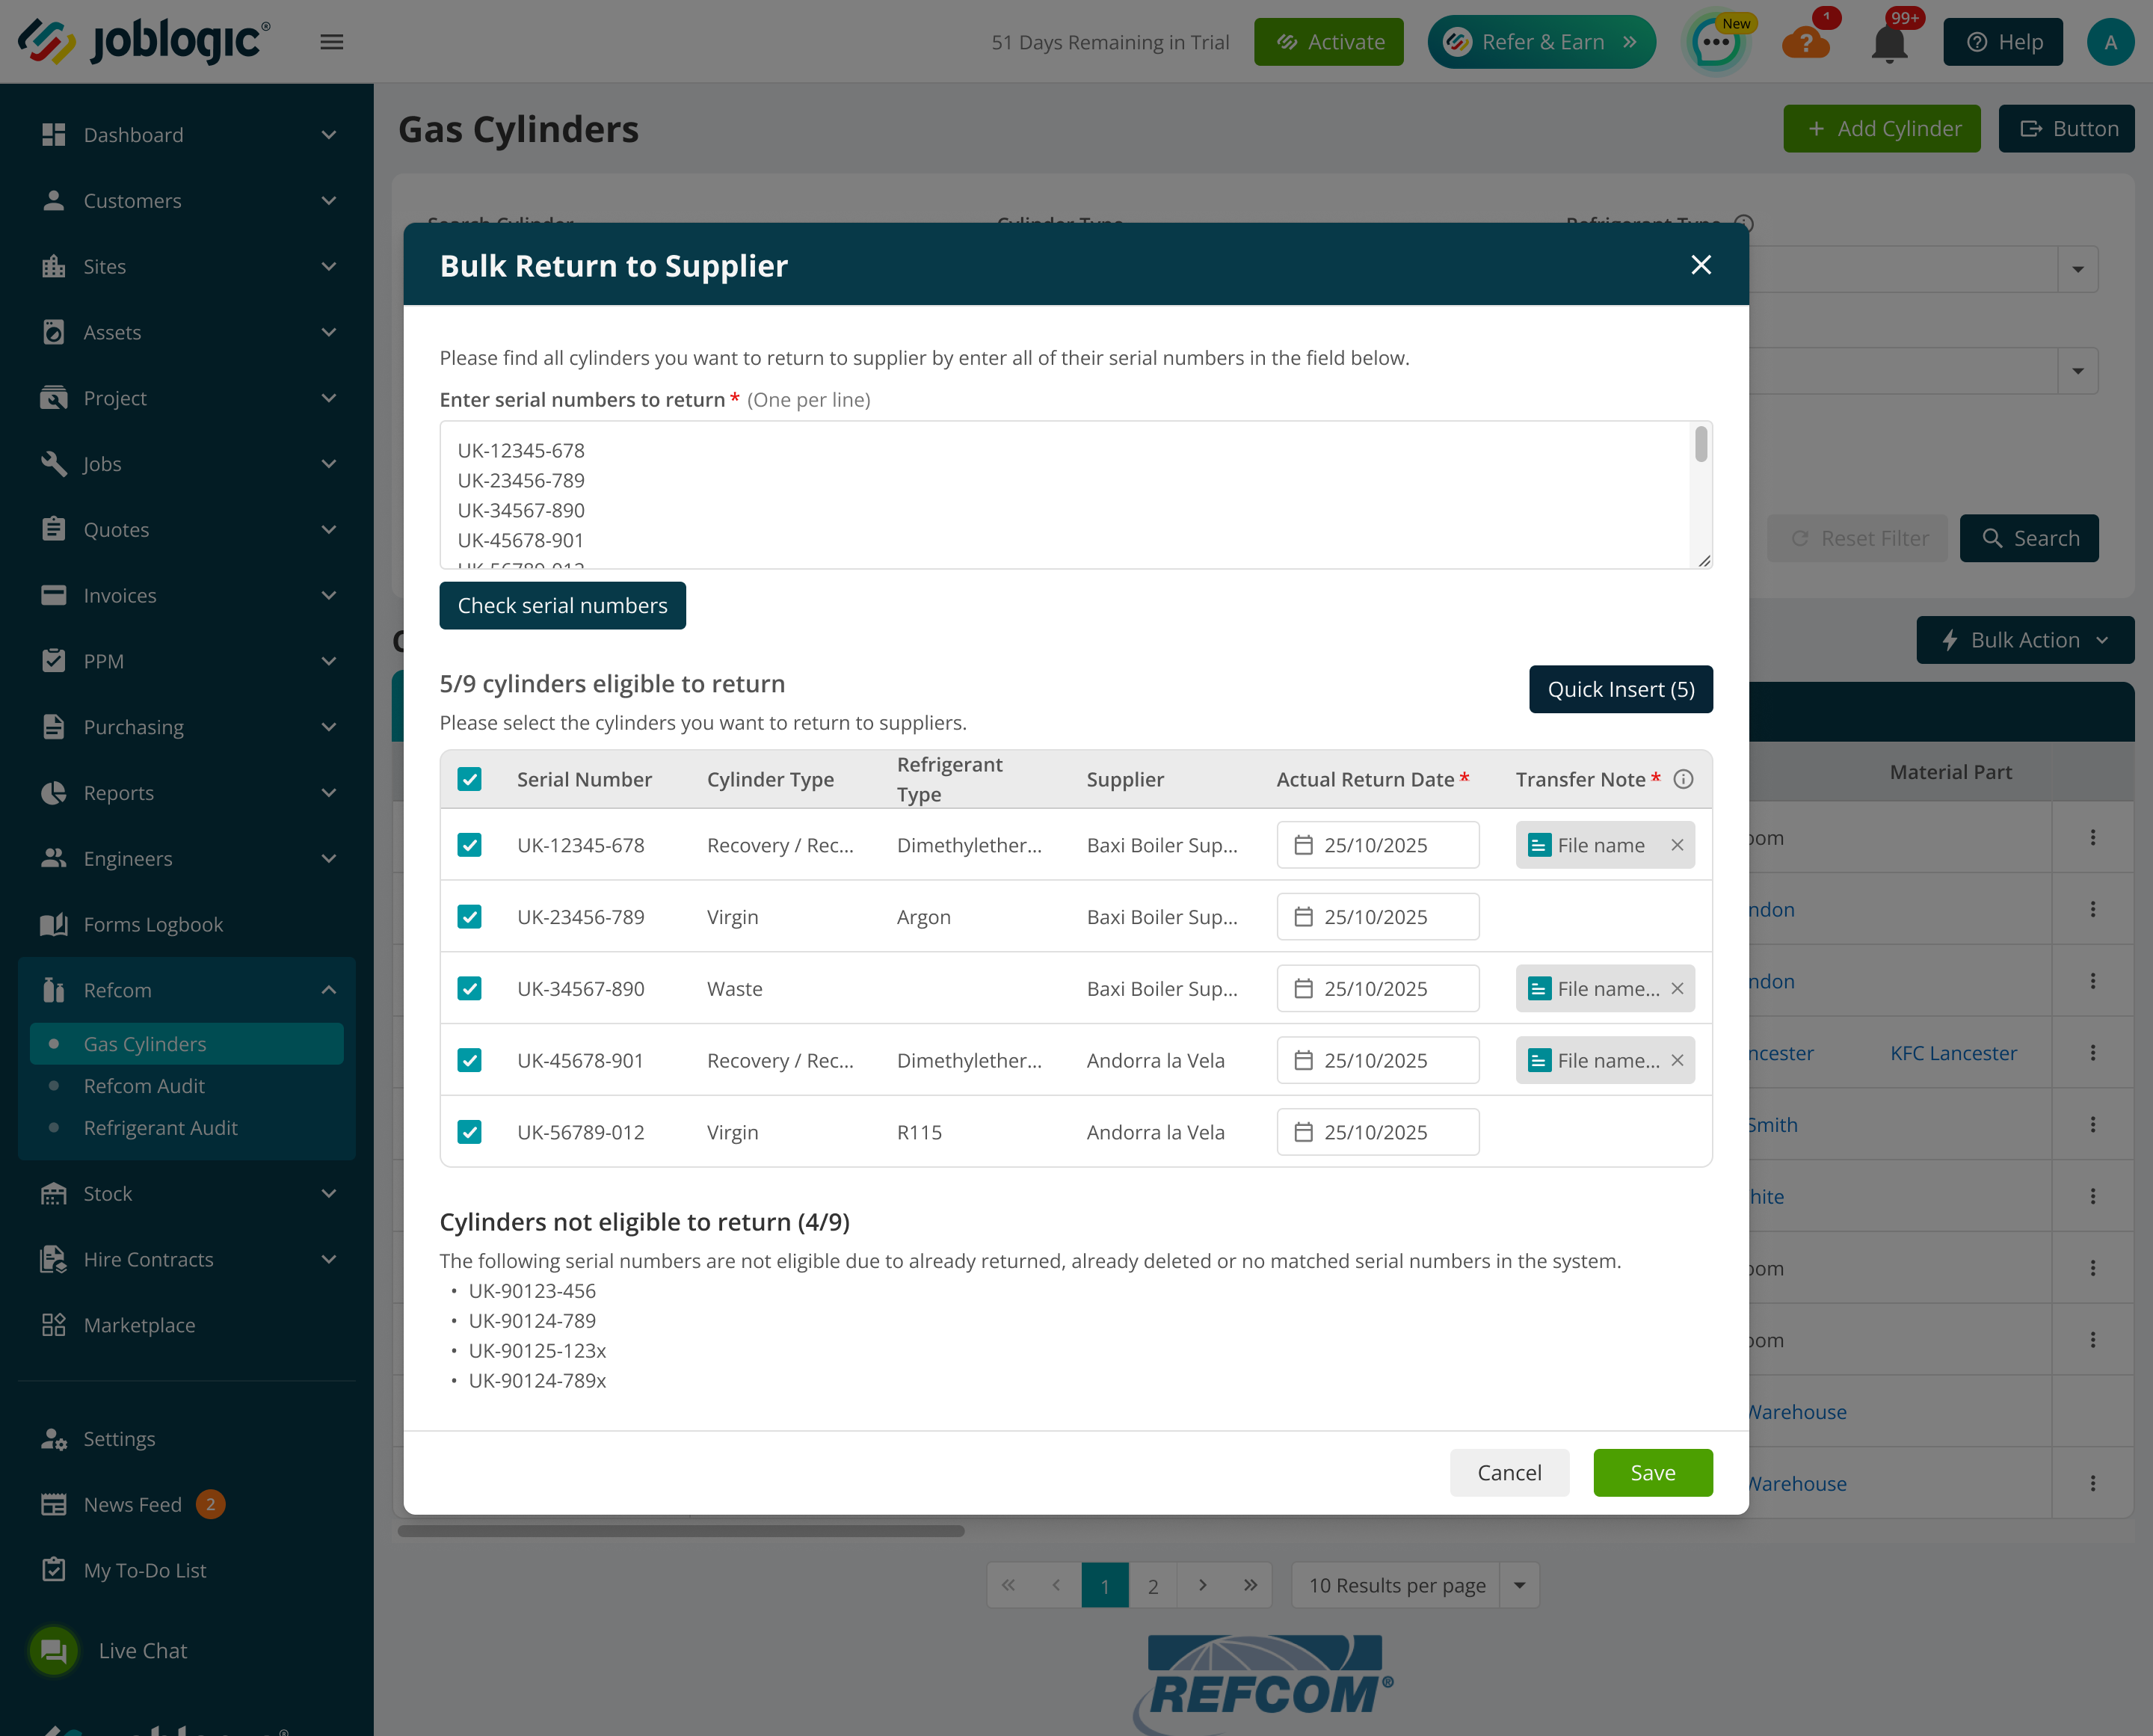Click Transfer Note info icon
2153x1736 pixels.
(x=1684, y=779)
